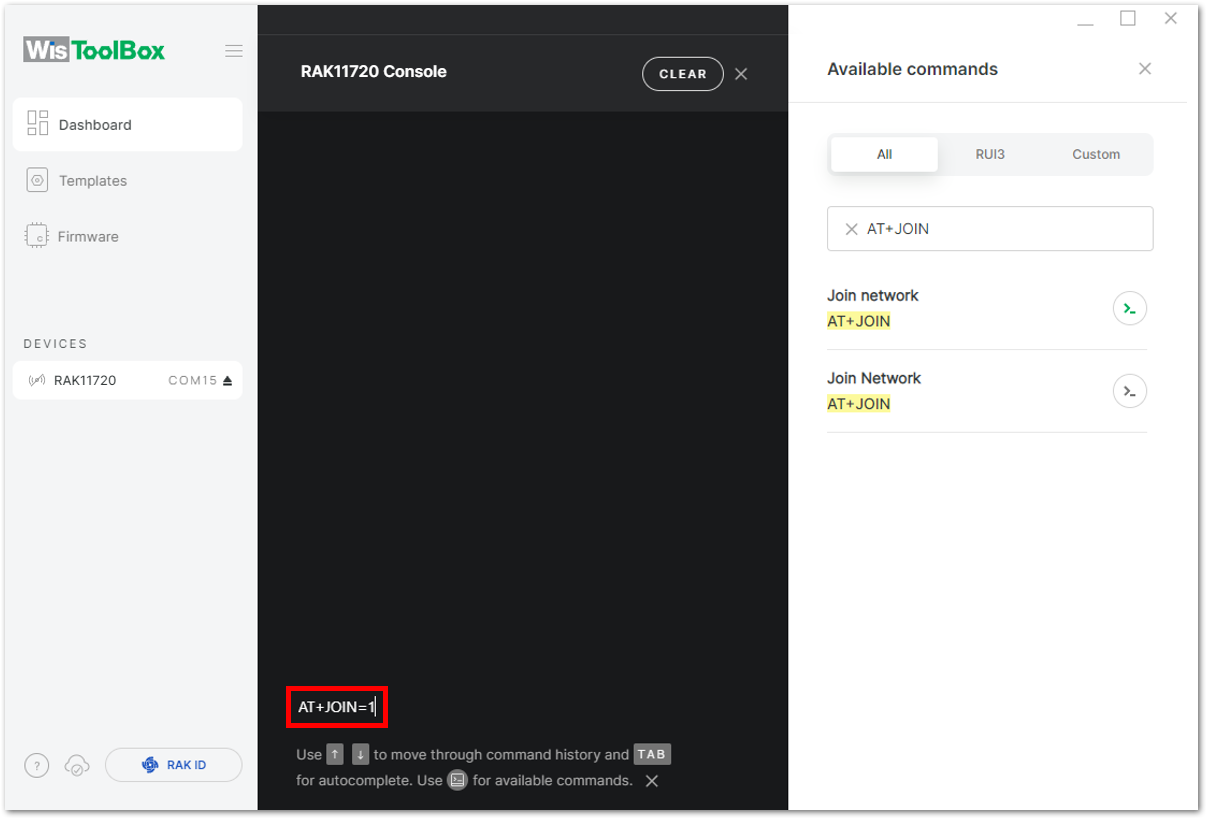
Task: Run the second 'Join Network' command
Action: 1130,391
